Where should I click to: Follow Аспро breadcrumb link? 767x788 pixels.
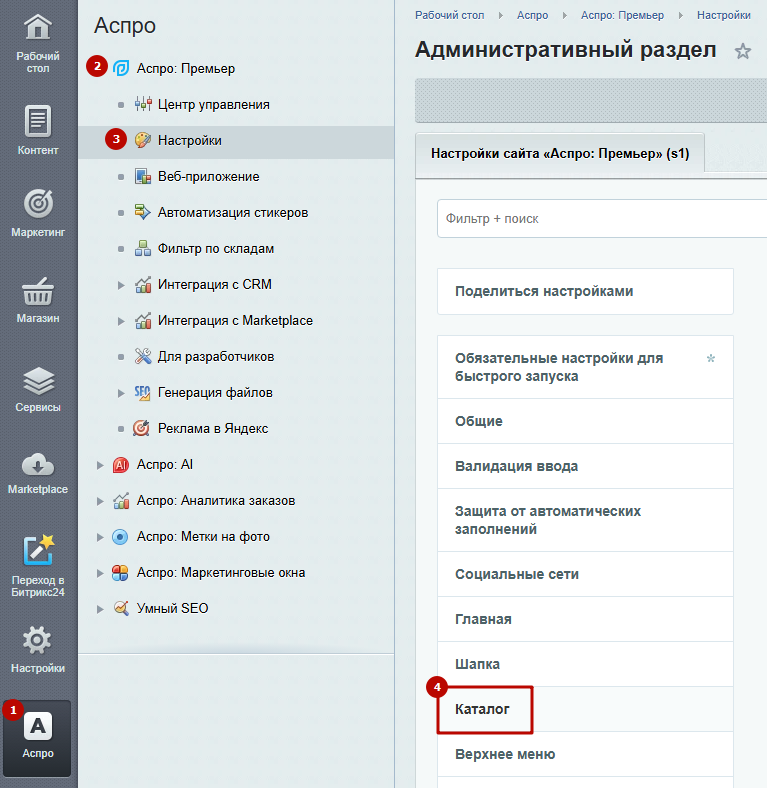pyautogui.click(x=532, y=16)
